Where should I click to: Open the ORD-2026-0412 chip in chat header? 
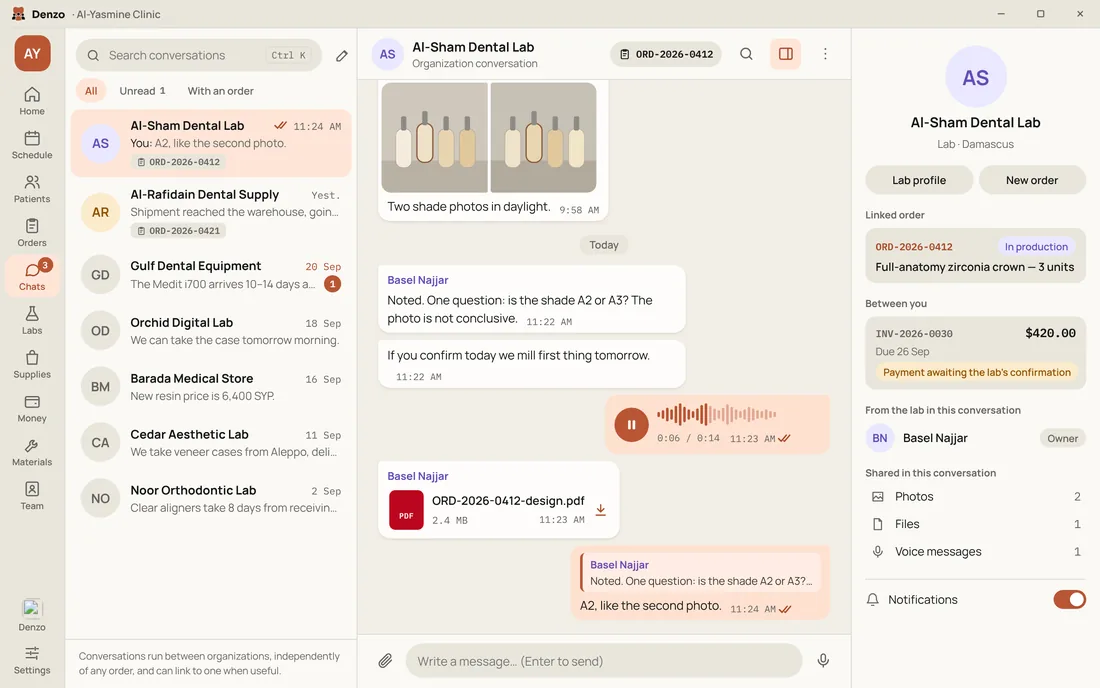click(x=666, y=54)
